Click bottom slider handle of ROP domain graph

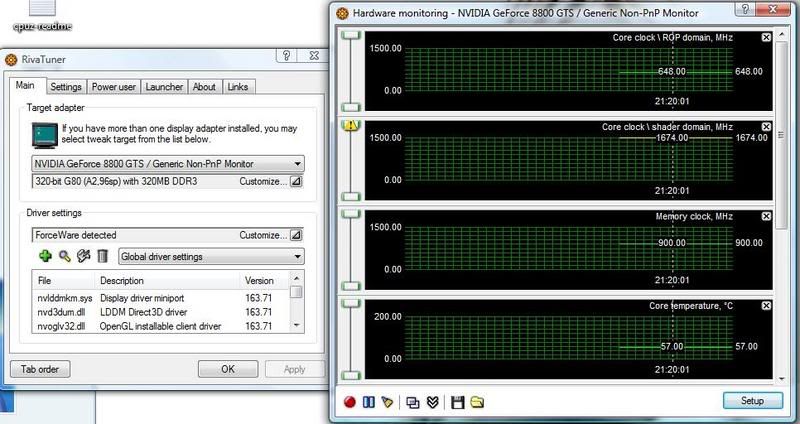coord(351,107)
